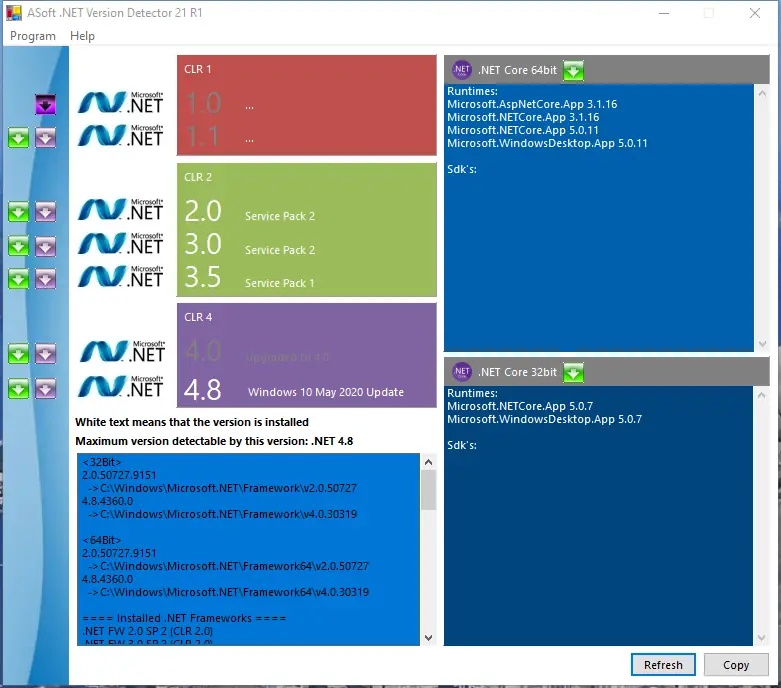Click the .NET Core 64bit purple logo

[x=462, y=70]
